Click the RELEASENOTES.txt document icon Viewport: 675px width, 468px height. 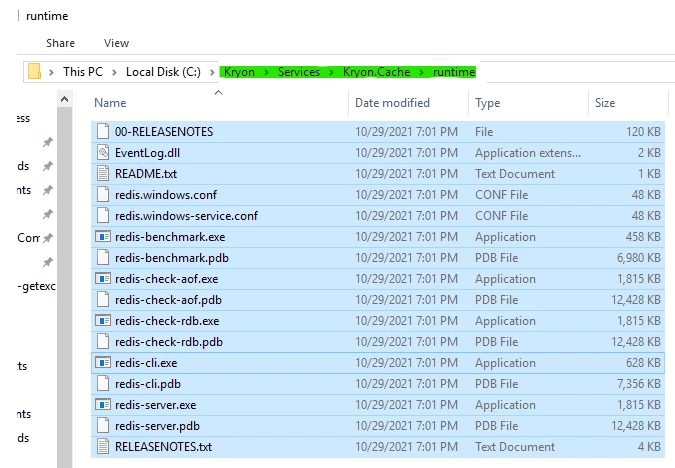103,446
